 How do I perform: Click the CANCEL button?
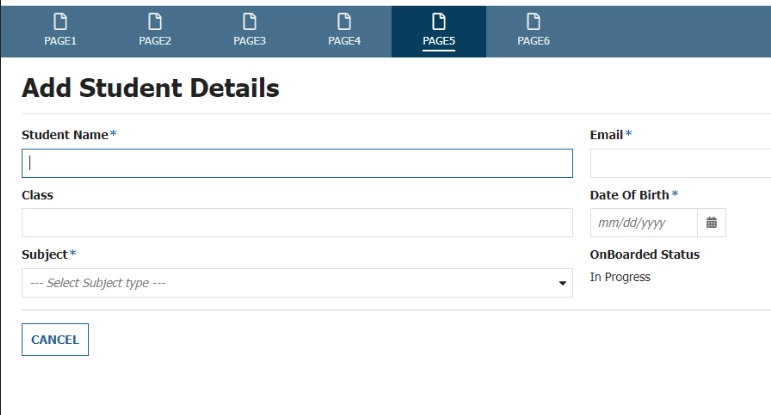pyautogui.click(x=55, y=339)
